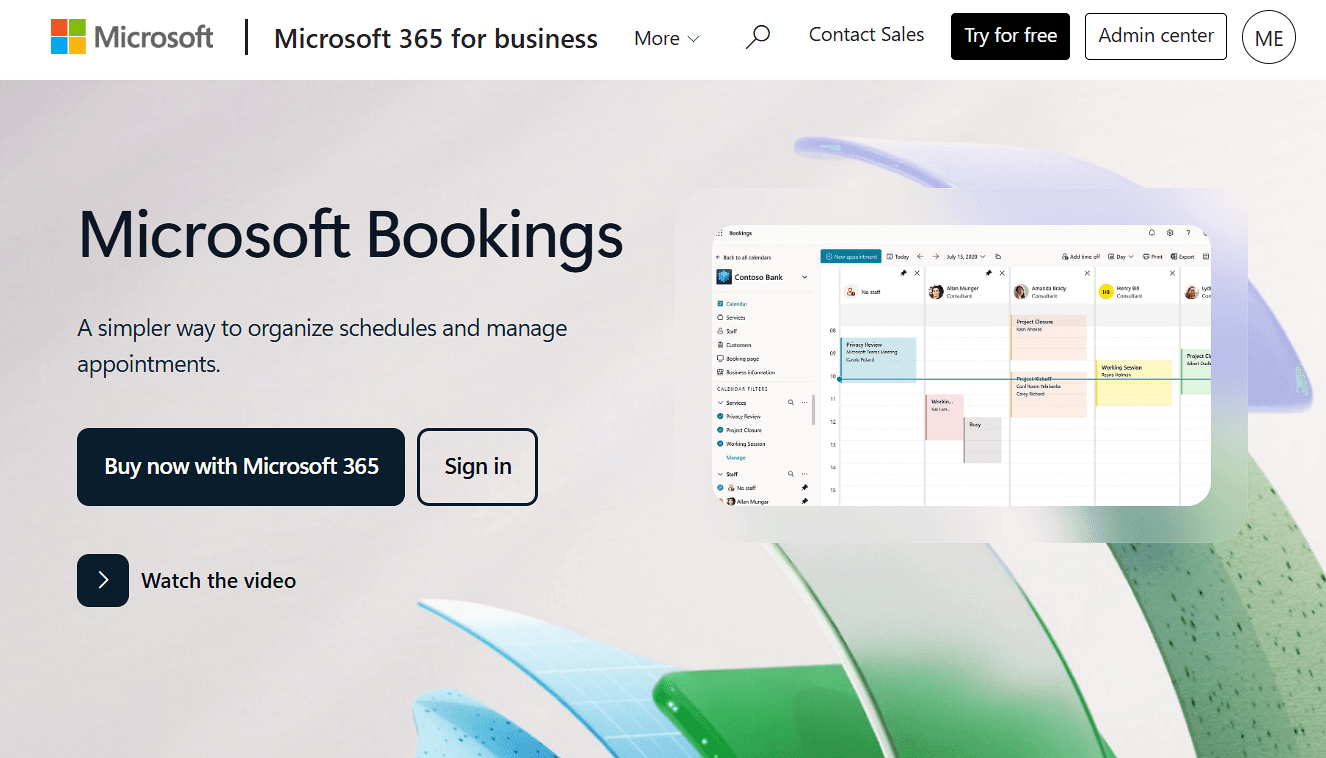Click the Sign in button

pyautogui.click(x=478, y=467)
